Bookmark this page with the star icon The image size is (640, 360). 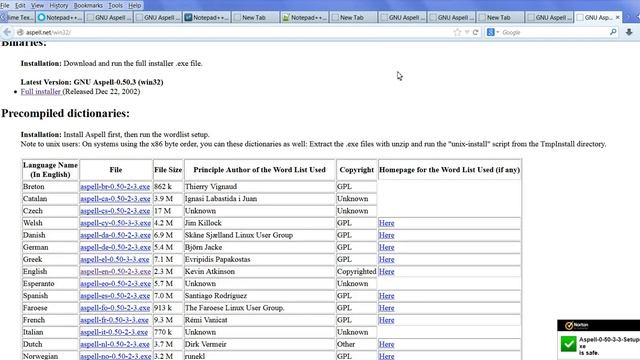(x=457, y=32)
